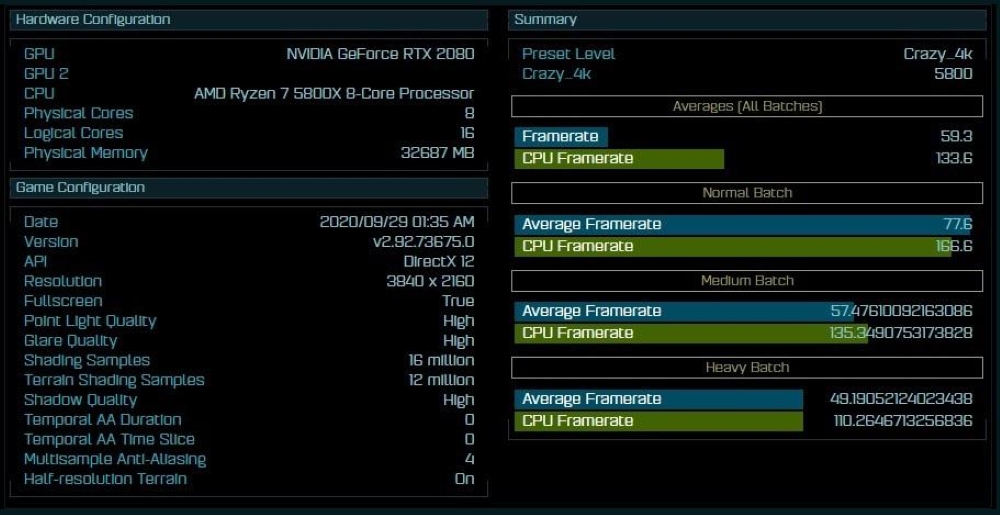Click the resolution value 3840 x 2160
This screenshot has width=1000, height=515.
pos(430,281)
